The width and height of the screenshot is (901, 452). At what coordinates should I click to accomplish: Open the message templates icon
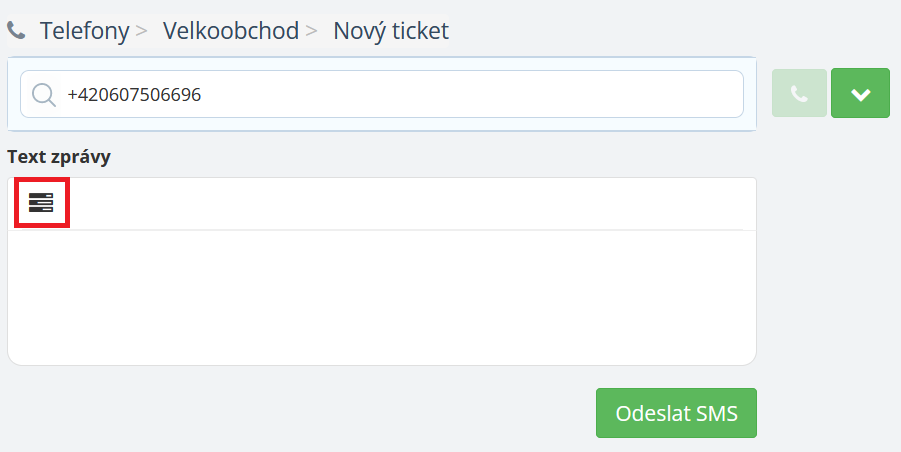41,204
